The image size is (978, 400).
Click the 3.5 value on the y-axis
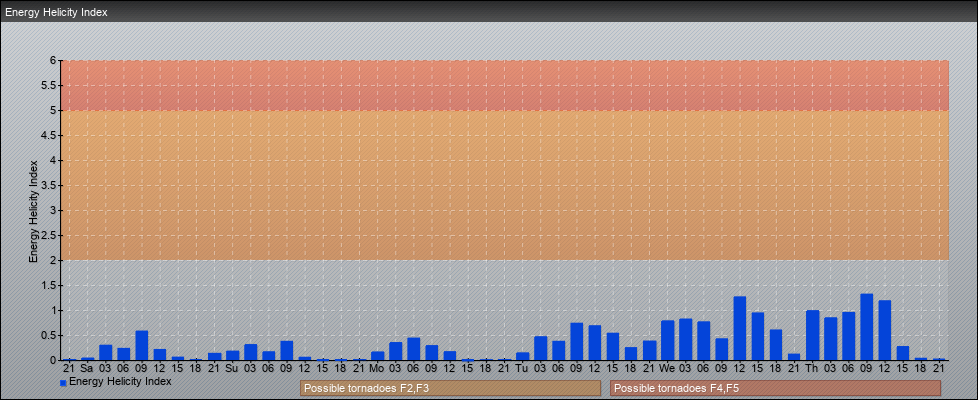point(50,185)
